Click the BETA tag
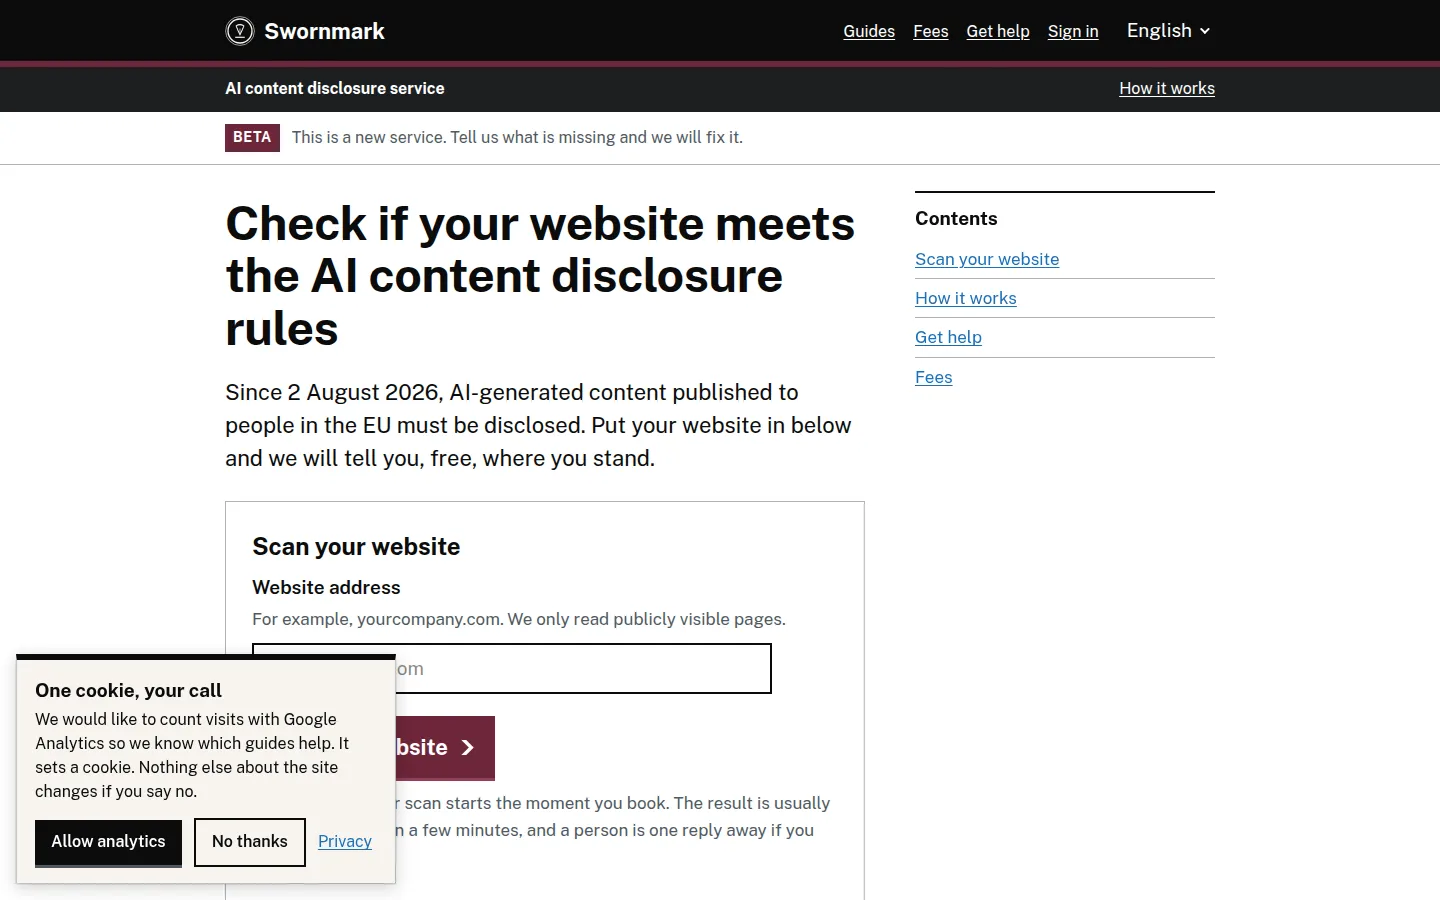The width and height of the screenshot is (1440, 900). [252, 137]
